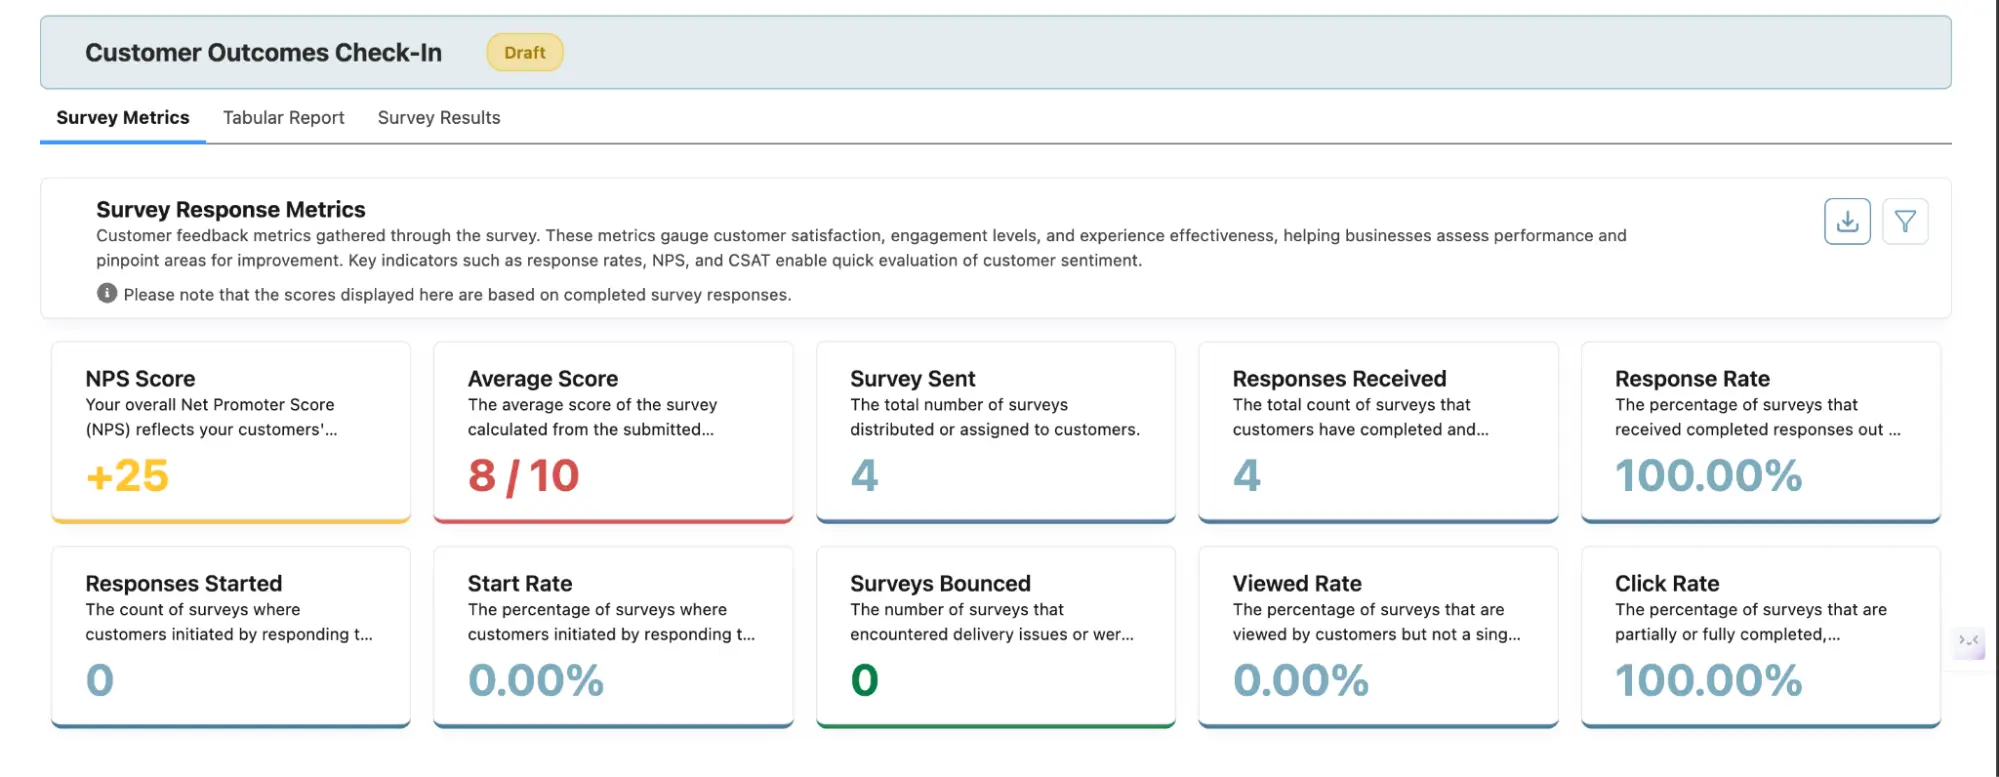Select the NPS Score card

click(230, 431)
